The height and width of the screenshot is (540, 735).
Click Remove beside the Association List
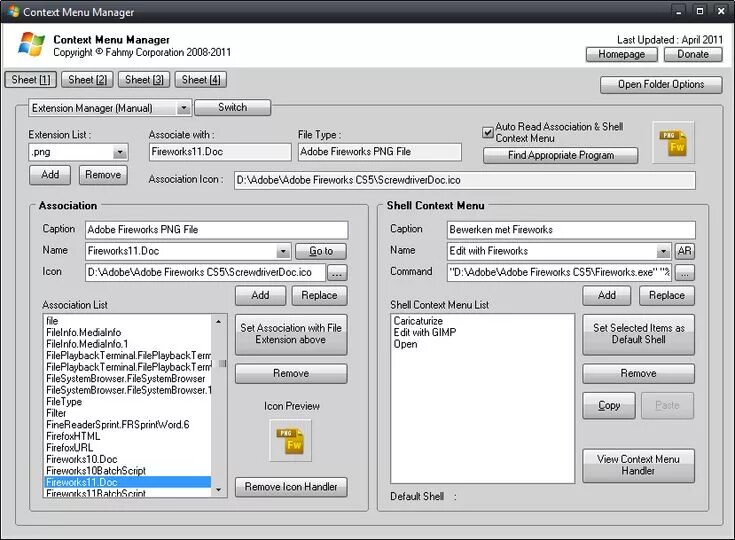coord(291,374)
